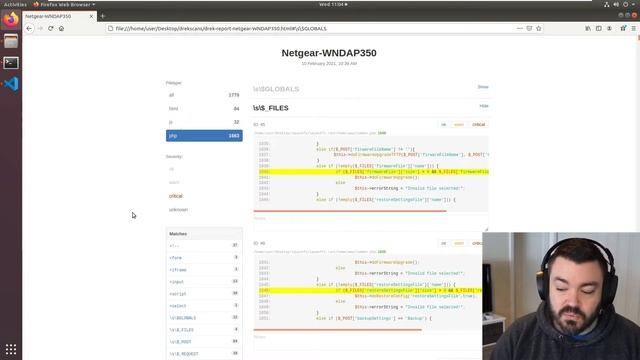
Task: Click the What's New gift icon
Action: click(x=623, y=29)
